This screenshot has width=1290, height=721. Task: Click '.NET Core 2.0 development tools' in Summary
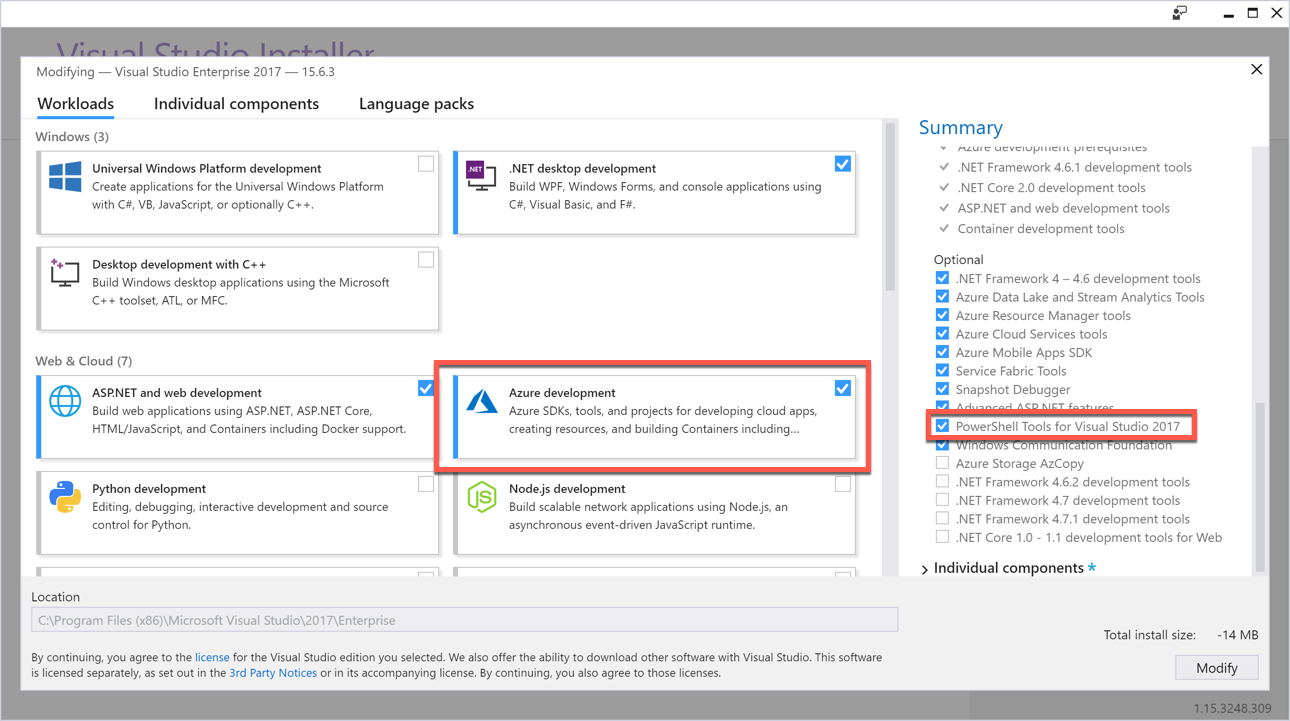click(x=1051, y=188)
